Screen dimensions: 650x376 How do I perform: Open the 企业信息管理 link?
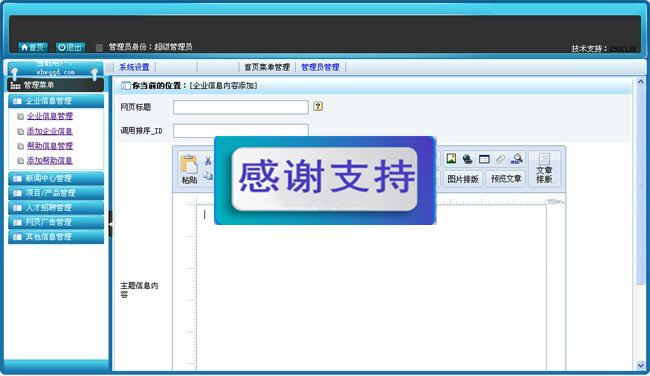[50, 116]
